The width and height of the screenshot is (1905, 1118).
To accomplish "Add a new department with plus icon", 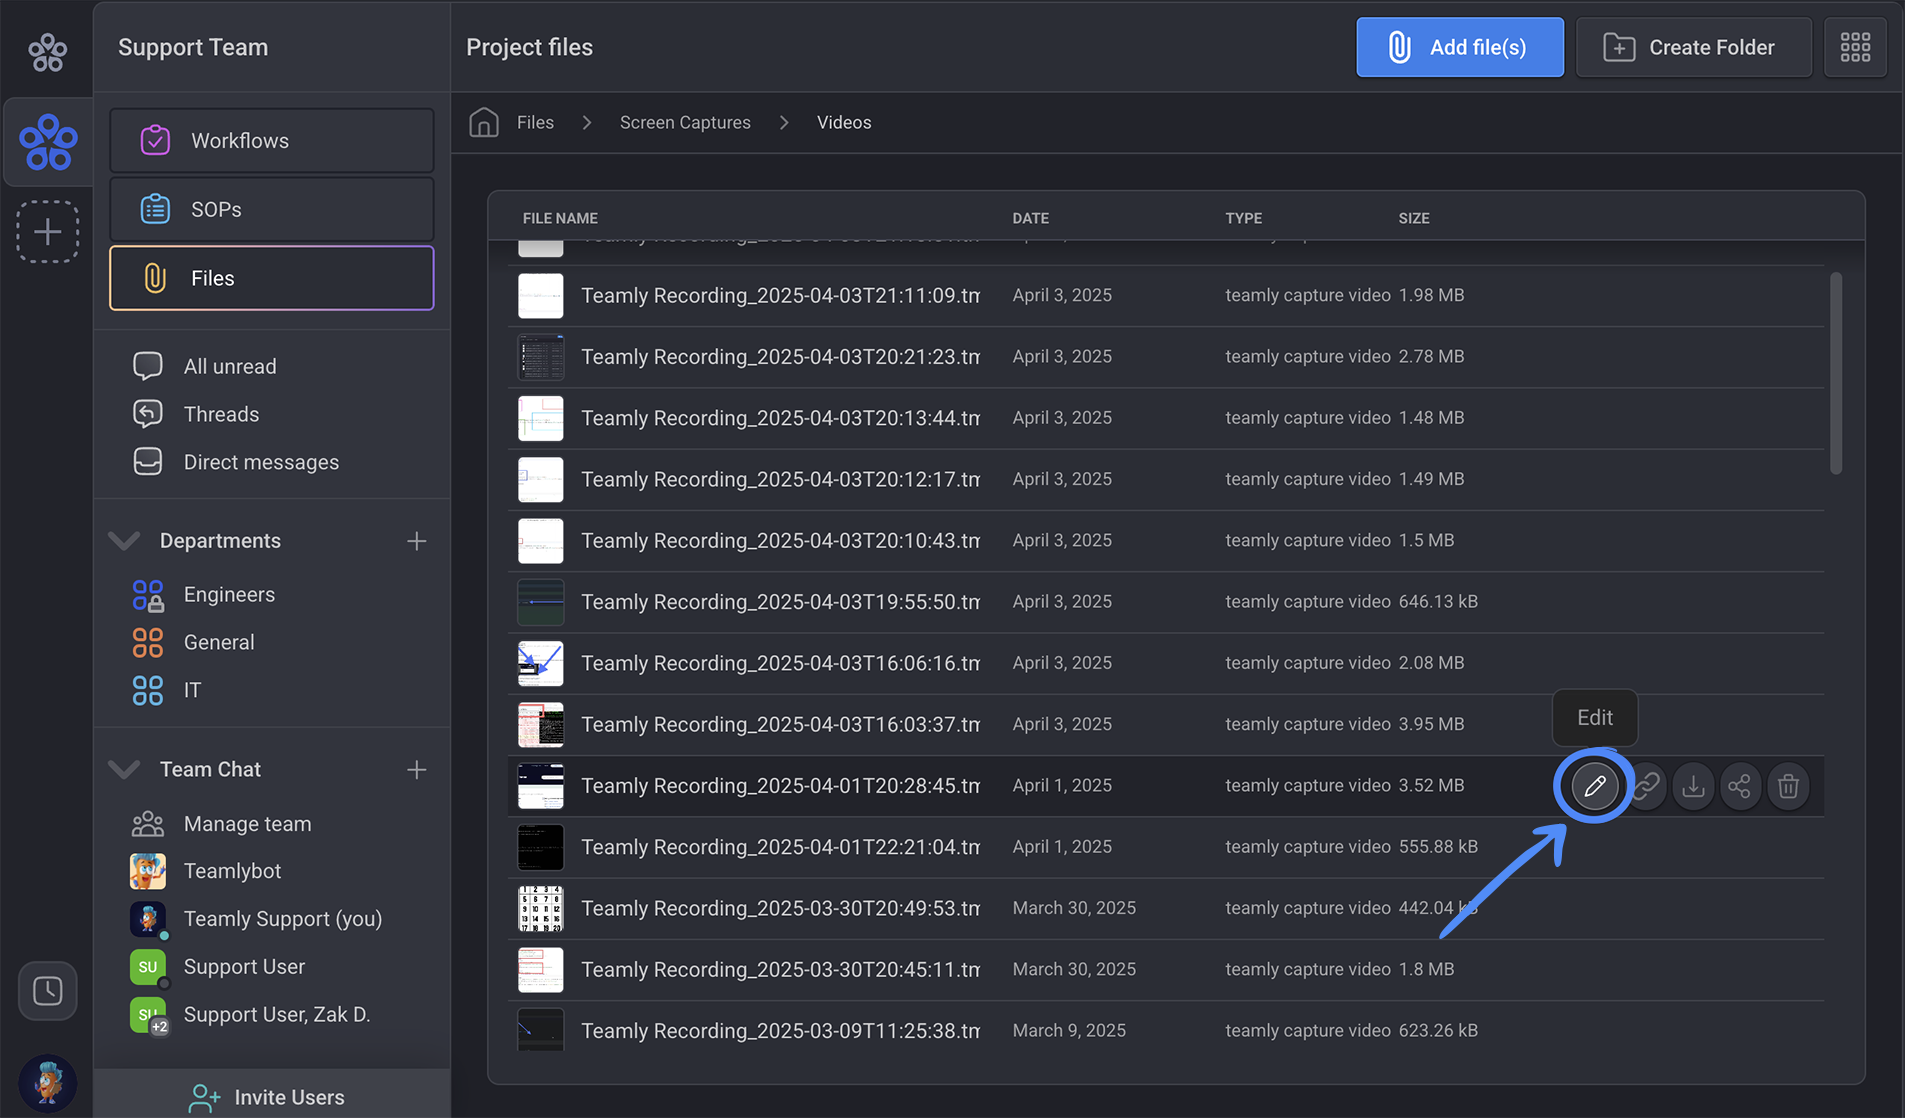I will 417,541.
